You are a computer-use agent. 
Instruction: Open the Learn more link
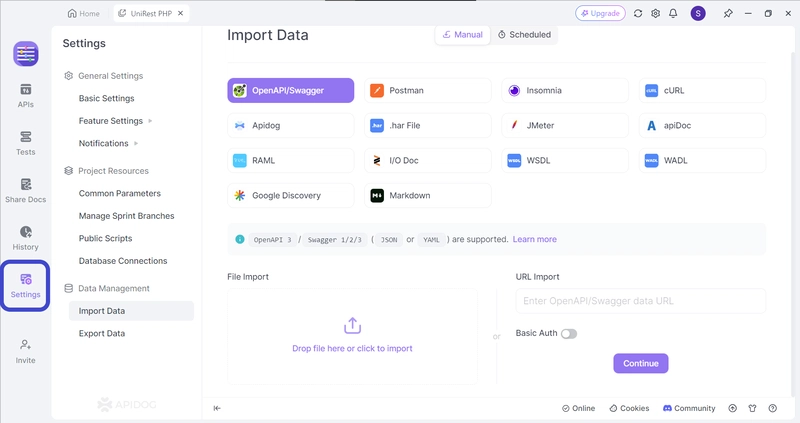[535, 239]
